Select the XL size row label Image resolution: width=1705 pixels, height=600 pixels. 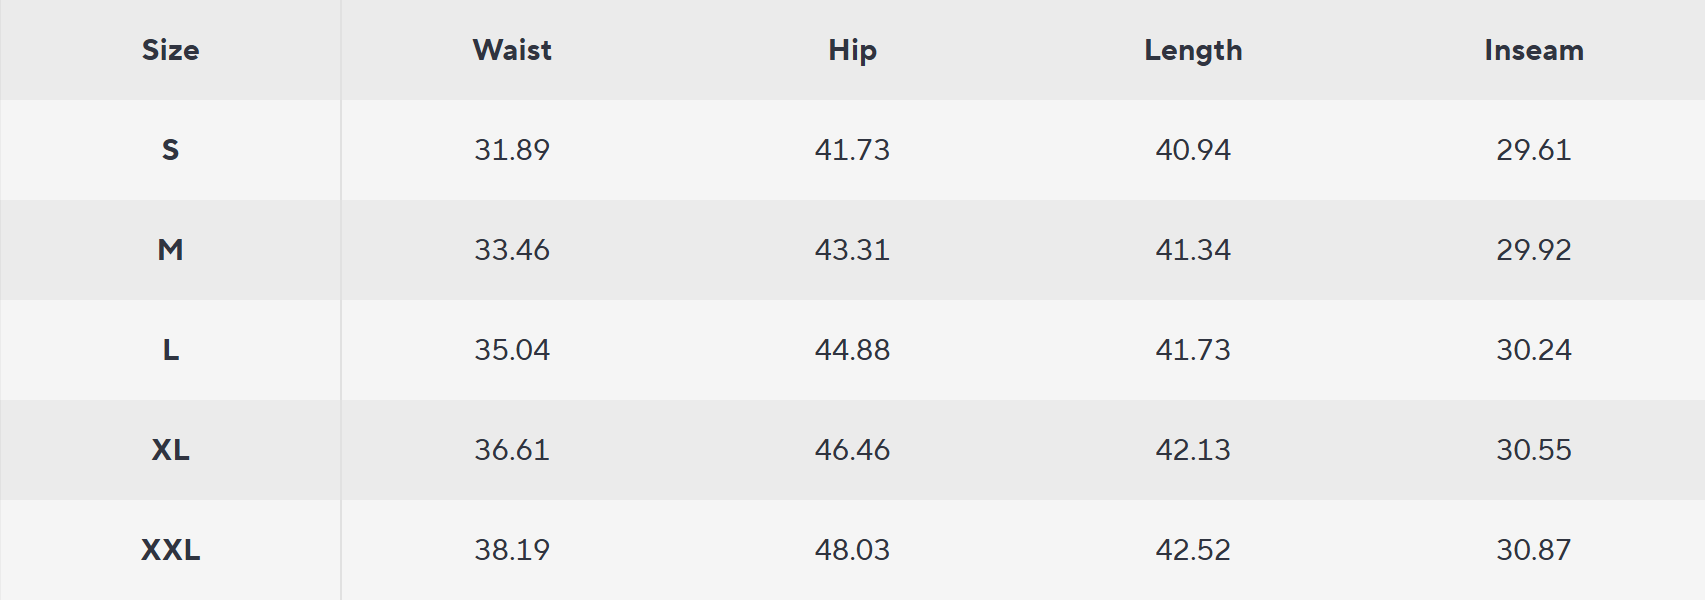(x=170, y=450)
